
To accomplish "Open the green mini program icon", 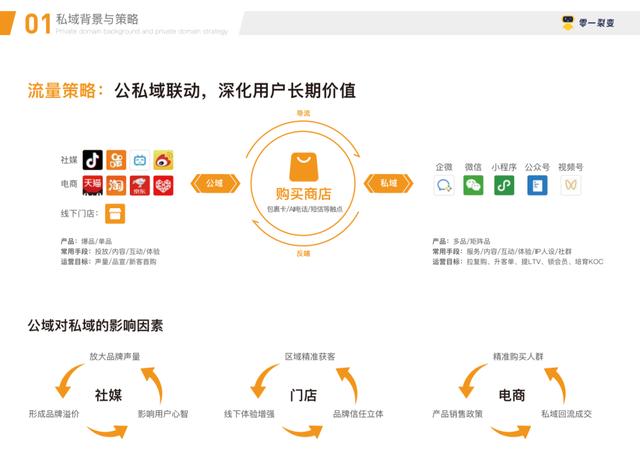I will point(504,185).
